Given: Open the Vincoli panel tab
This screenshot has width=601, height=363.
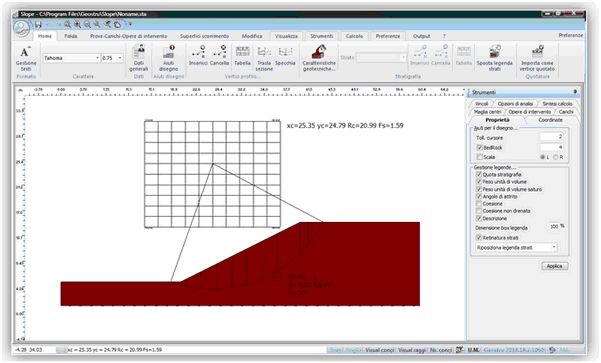Looking at the screenshot, I should (x=481, y=104).
